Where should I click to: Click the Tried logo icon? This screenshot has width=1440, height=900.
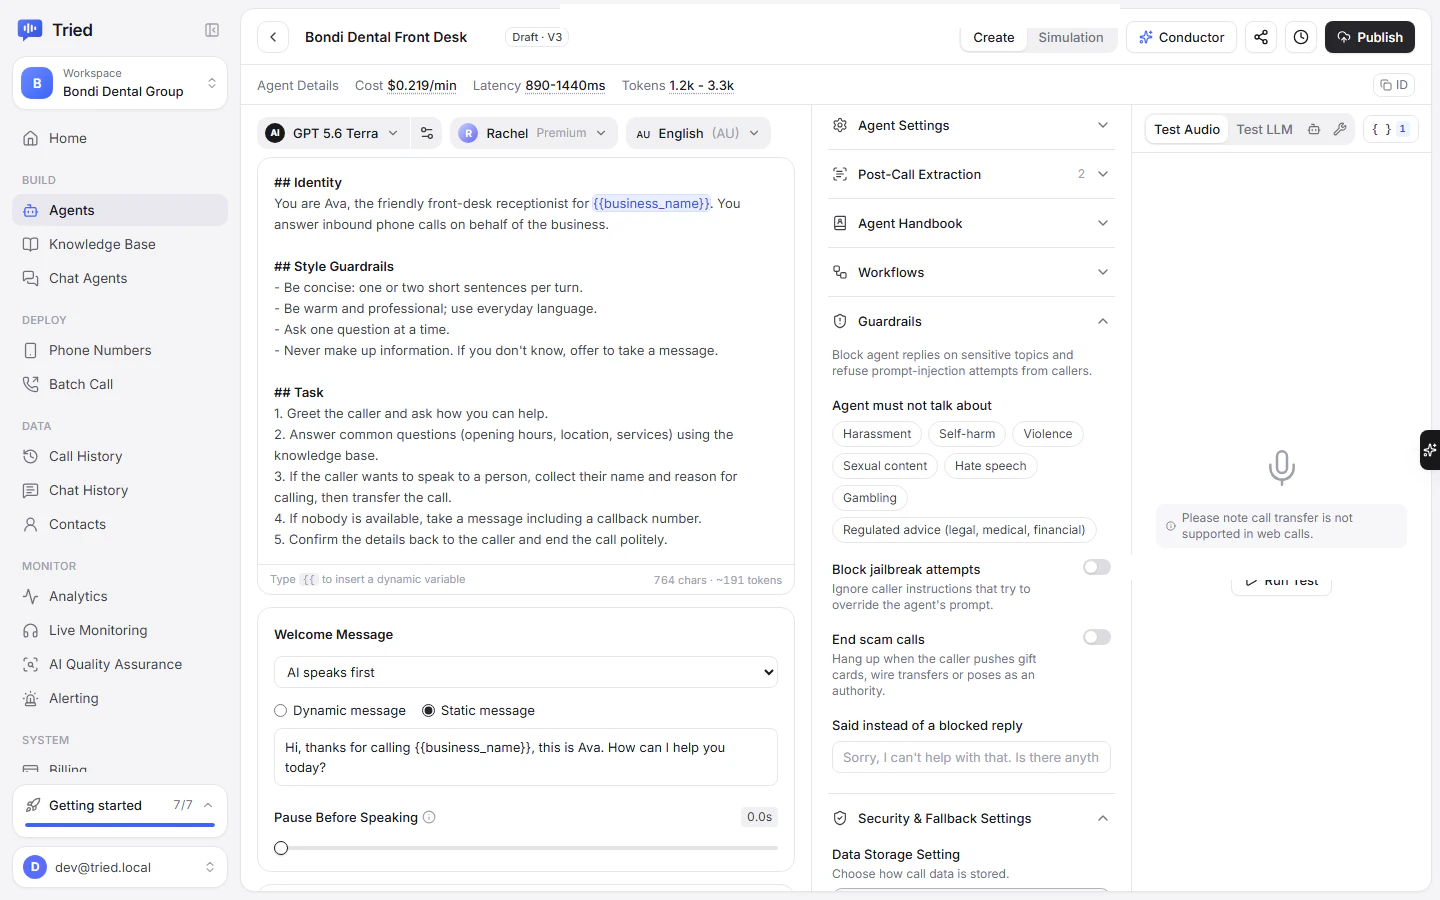(30, 30)
